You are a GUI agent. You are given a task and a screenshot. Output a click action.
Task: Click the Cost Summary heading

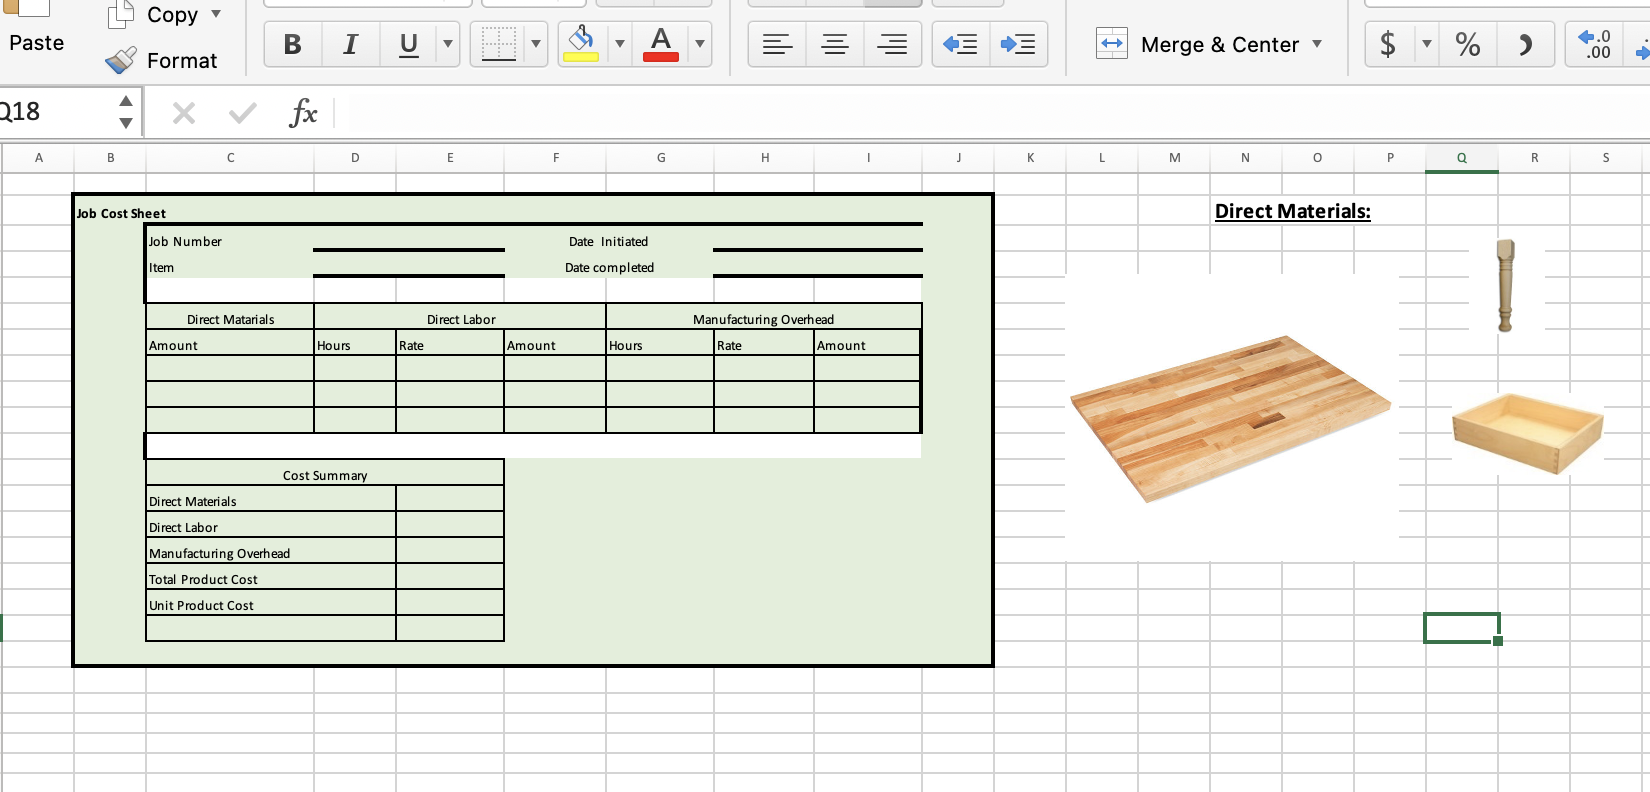pyautogui.click(x=325, y=475)
